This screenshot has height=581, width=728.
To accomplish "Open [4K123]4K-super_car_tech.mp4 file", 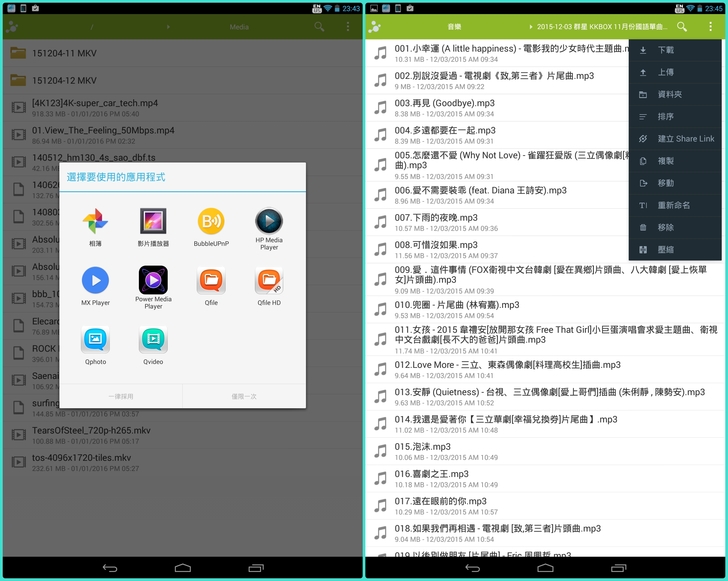I will pos(182,108).
